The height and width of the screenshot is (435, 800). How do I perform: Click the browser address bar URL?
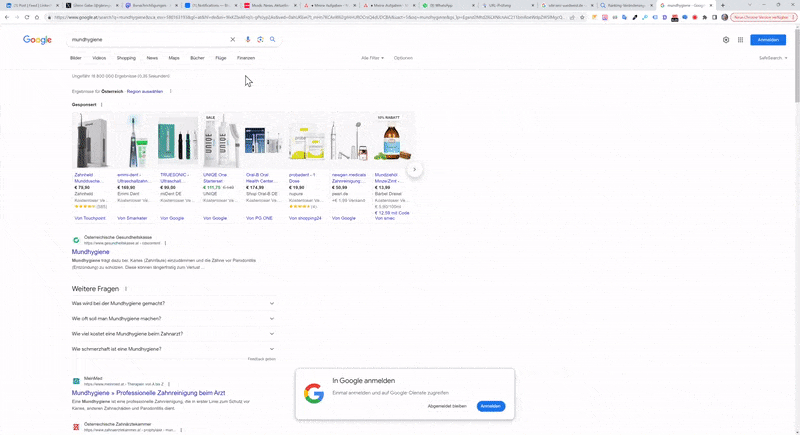[x=309, y=17]
